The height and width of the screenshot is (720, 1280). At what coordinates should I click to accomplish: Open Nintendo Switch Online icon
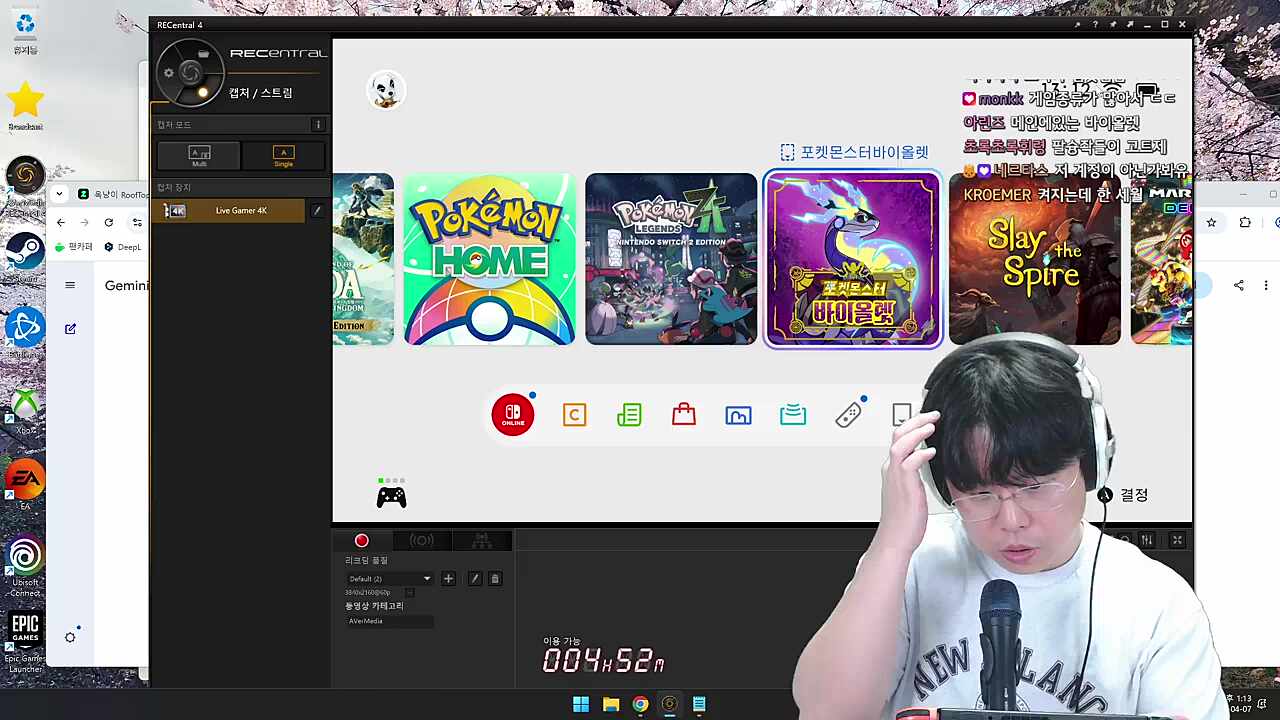pyautogui.click(x=513, y=414)
